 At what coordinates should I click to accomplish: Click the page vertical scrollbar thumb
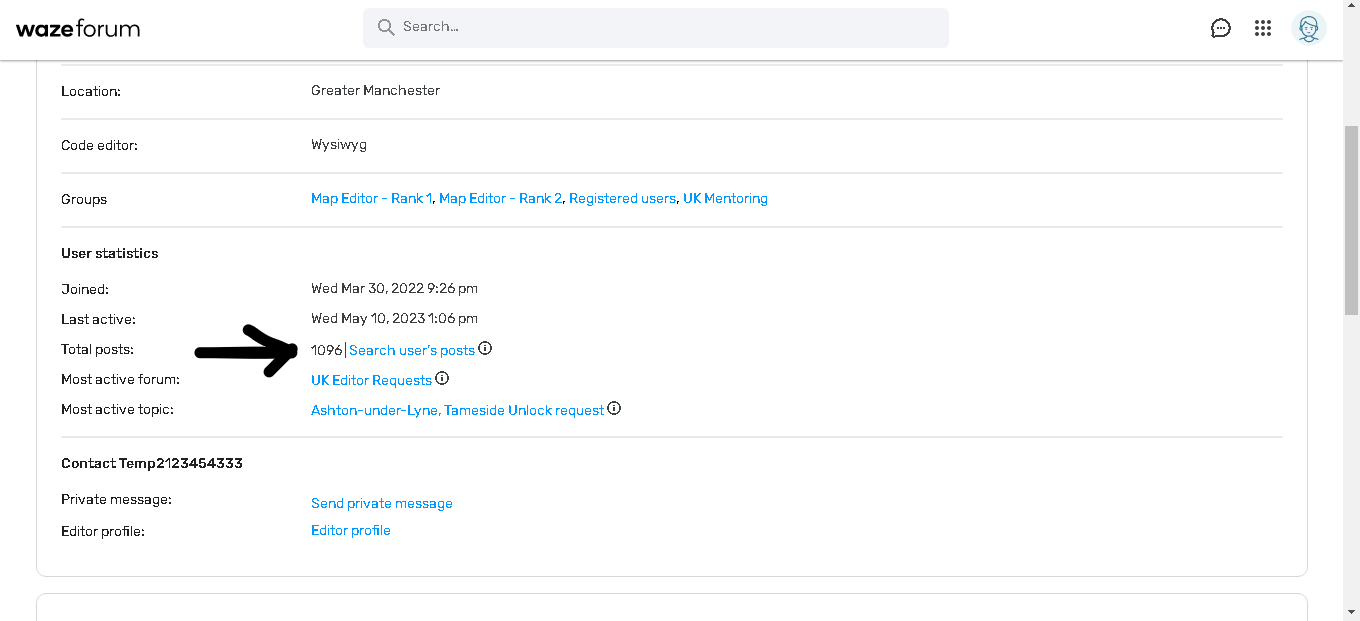pos(1351,221)
